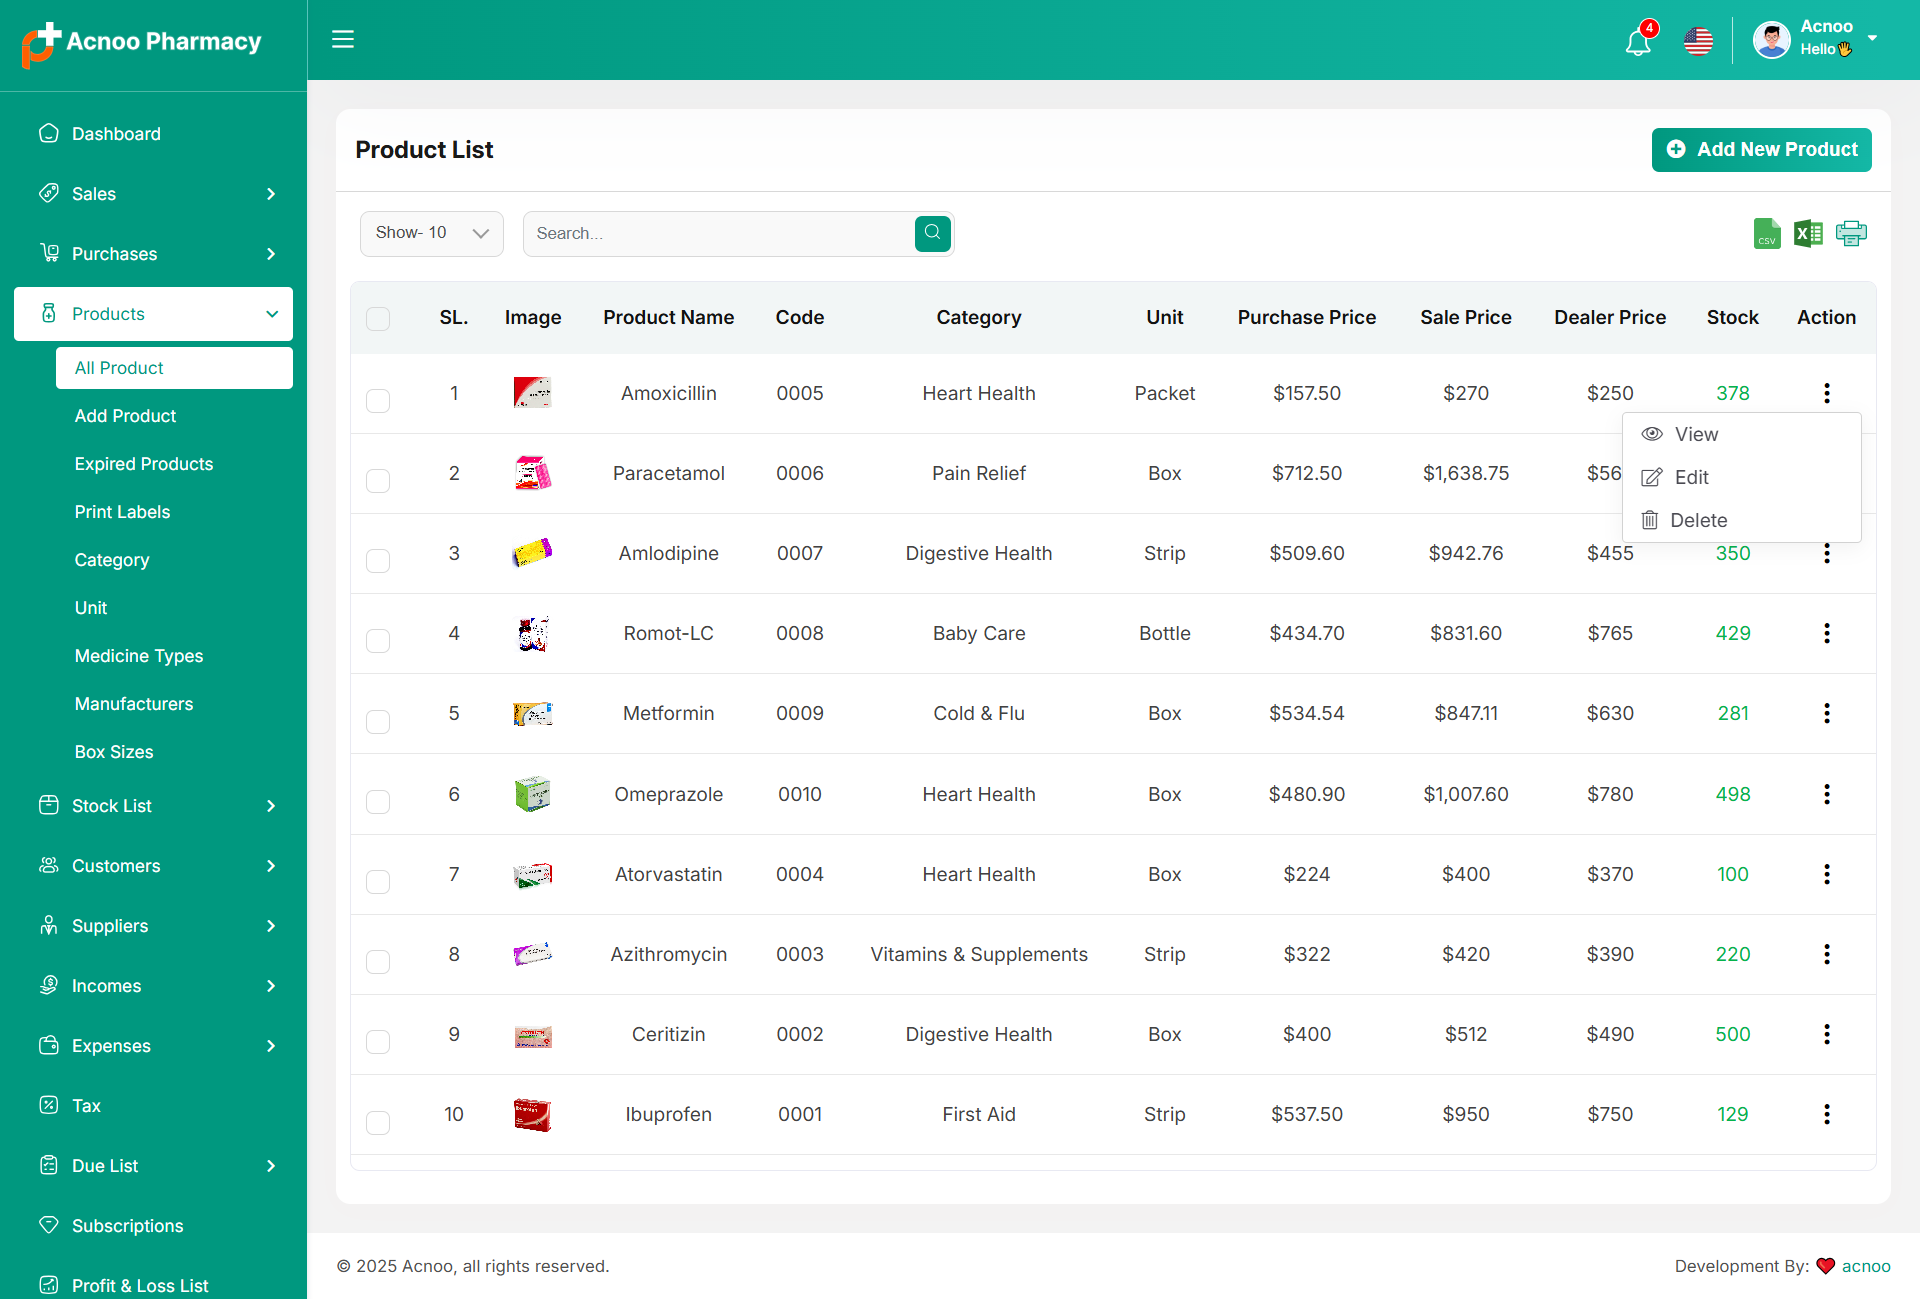Choose Delete from the action menu
The image size is (1920, 1299).
1697,520
